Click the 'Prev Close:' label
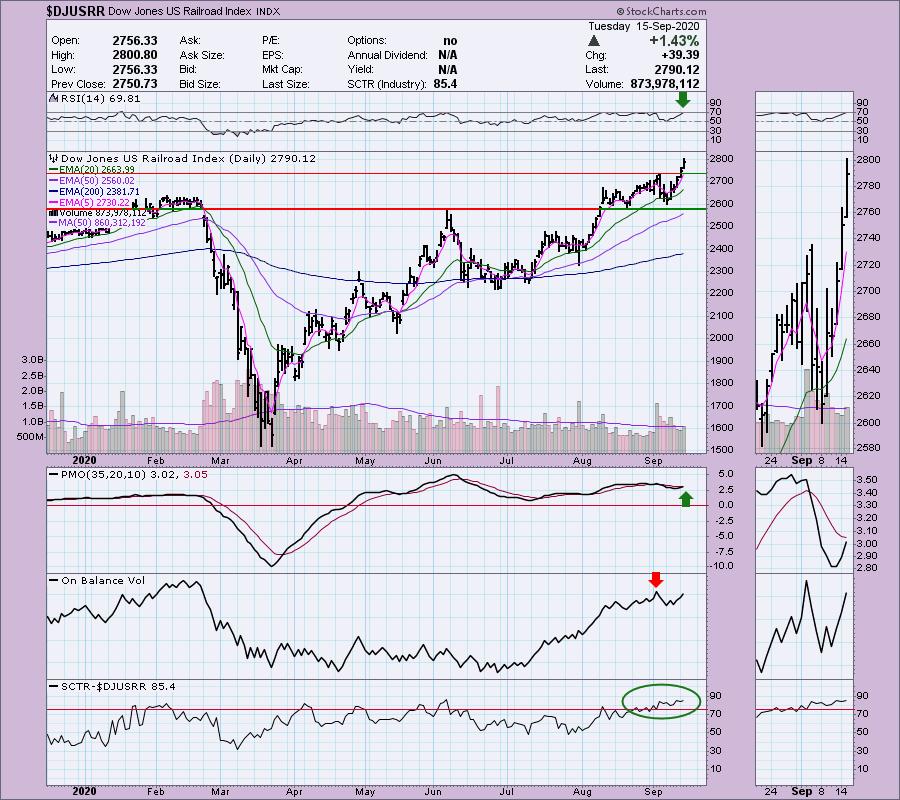The image size is (900, 800). (x=79, y=84)
